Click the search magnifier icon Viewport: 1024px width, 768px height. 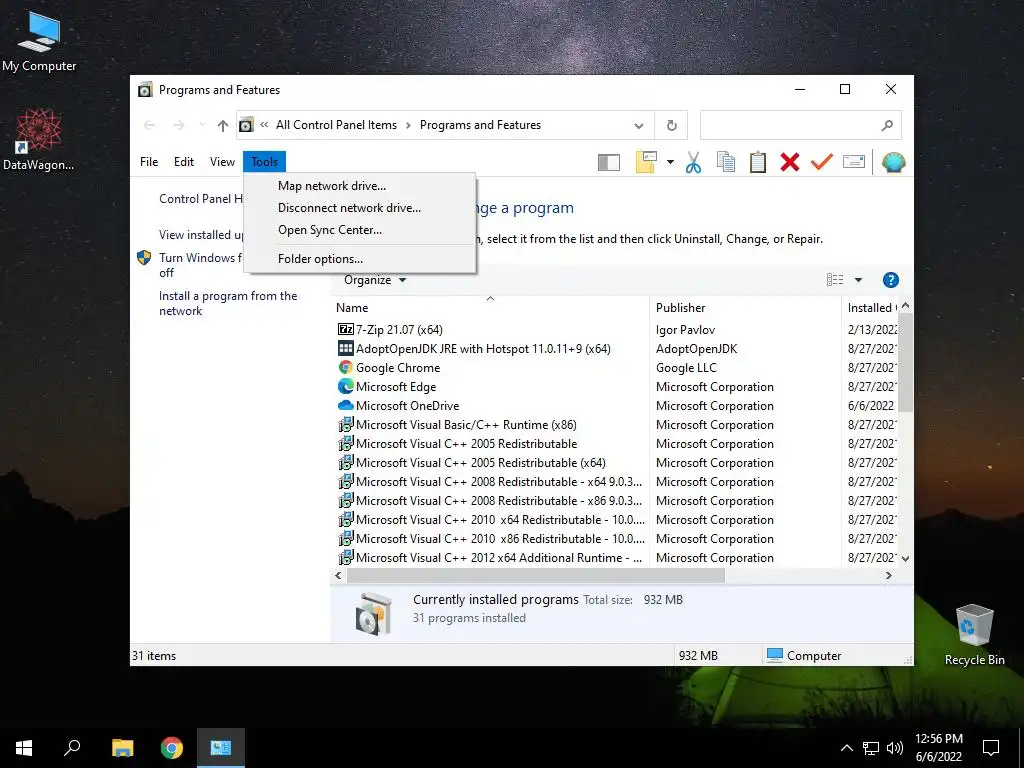coord(887,125)
